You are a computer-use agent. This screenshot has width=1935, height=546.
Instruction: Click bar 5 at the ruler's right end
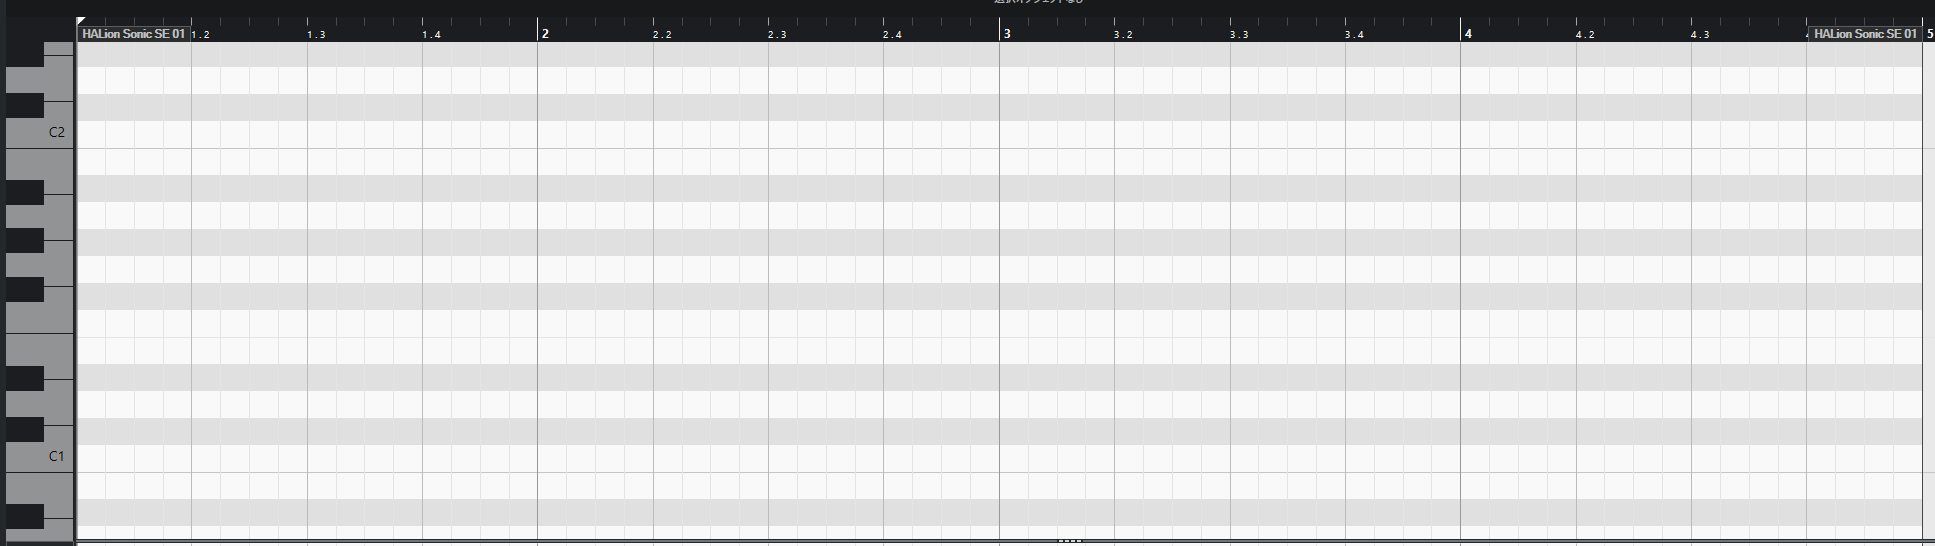pyautogui.click(x=1930, y=33)
